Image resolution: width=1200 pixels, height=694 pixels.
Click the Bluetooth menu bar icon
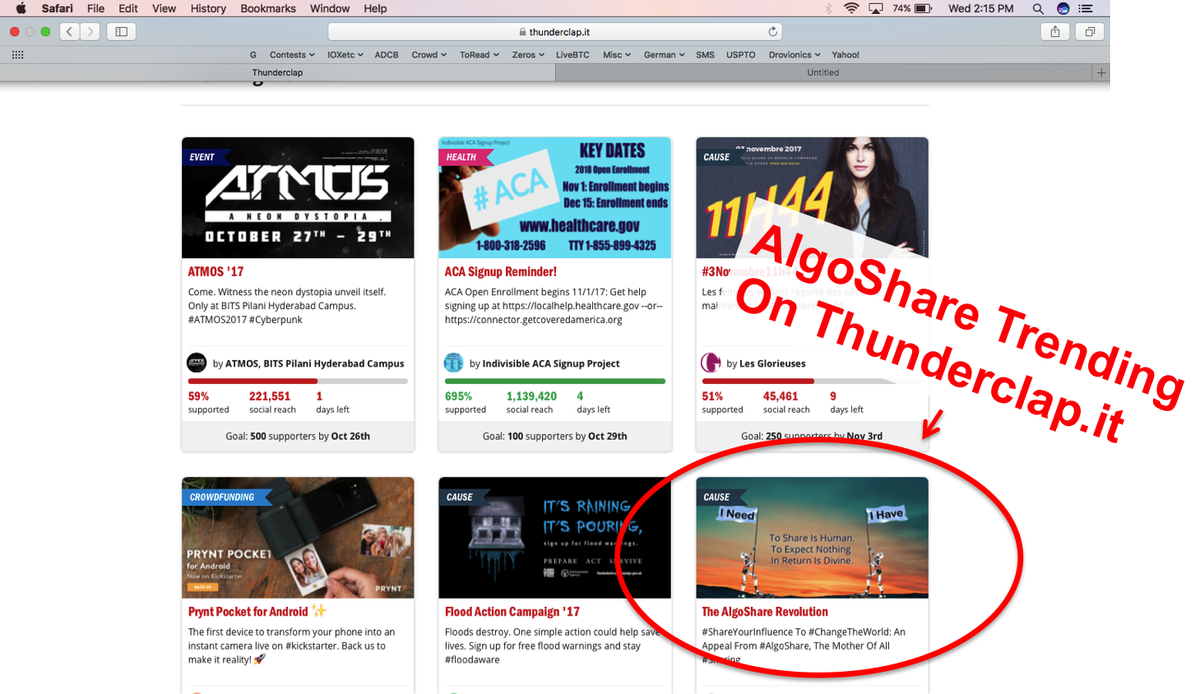pyautogui.click(x=828, y=8)
